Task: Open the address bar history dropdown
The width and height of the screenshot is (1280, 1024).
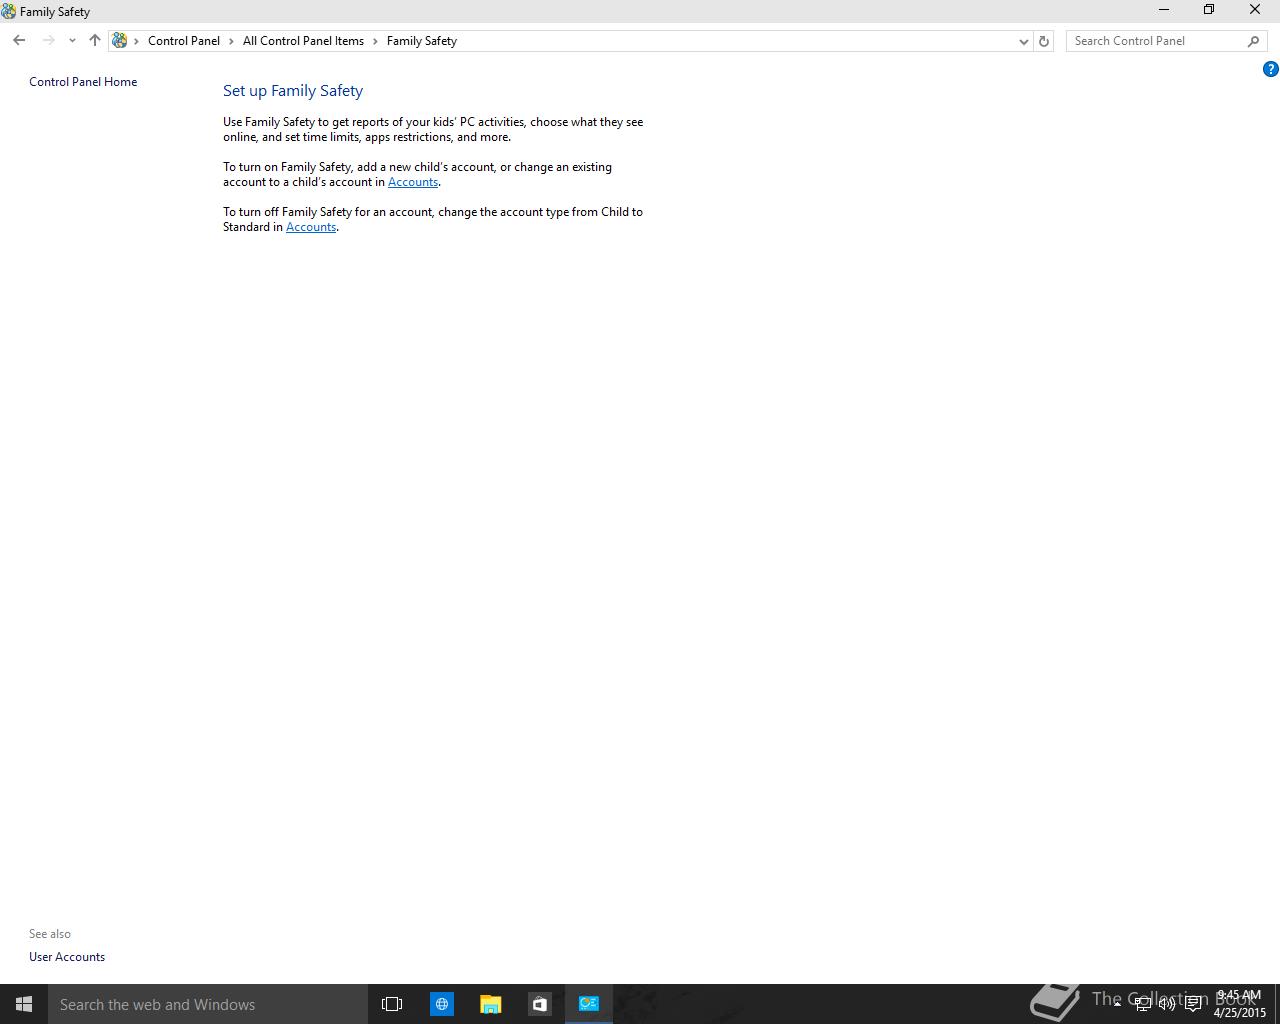Action: [1023, 41]
